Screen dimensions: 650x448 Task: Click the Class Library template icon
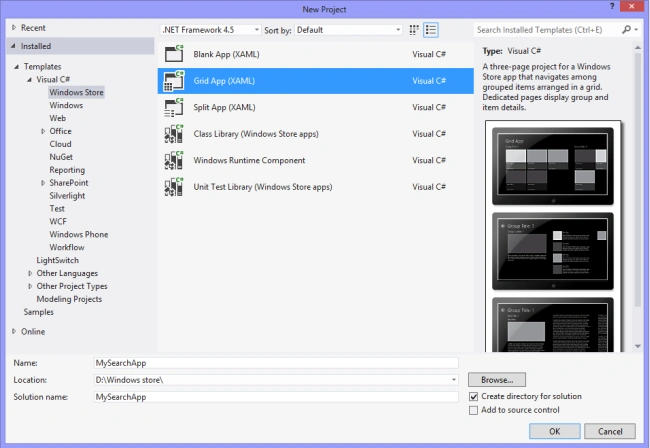coord(174,134)
